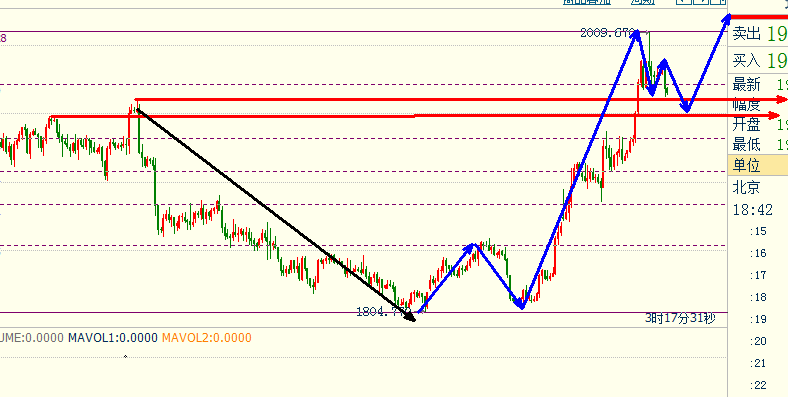The height and width of the screenshot is (397, 788).
Task: Click the 3时17分31秒 countdown label
Action: [680, 318]
